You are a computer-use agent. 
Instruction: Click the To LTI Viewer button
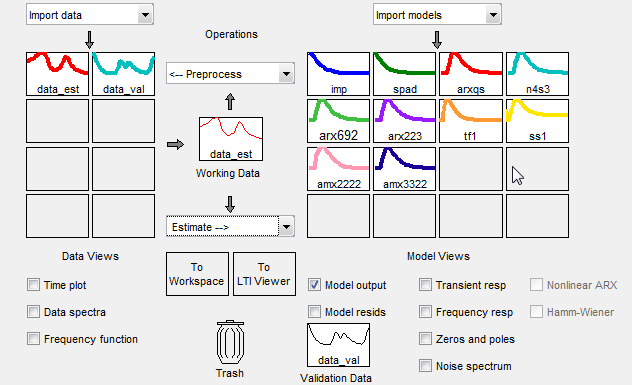264,274
